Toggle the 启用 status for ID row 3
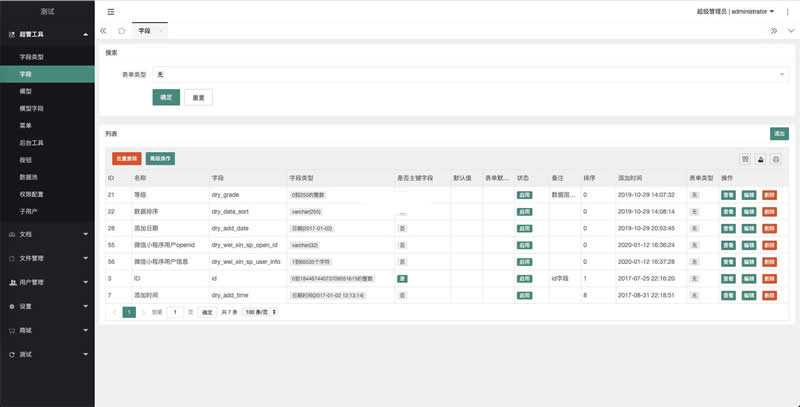Screen dimensions: 800x407 pyautogui.click(x=524, y=278)
